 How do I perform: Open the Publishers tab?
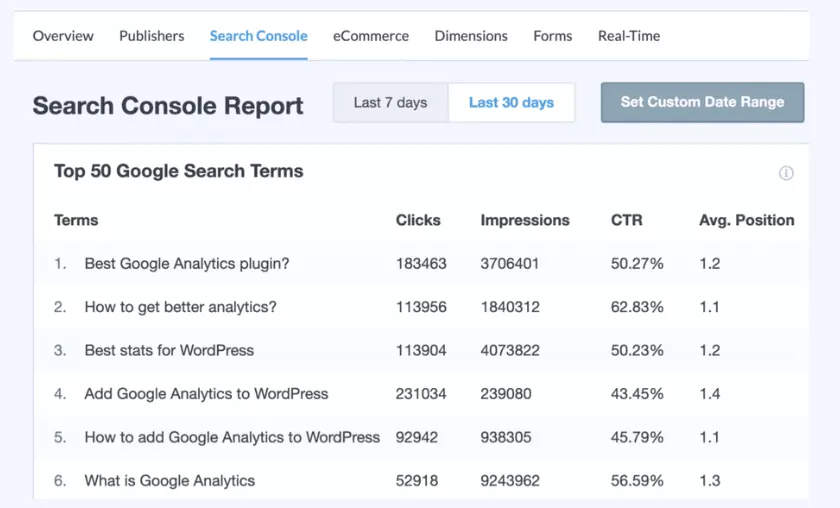point(152,36)
